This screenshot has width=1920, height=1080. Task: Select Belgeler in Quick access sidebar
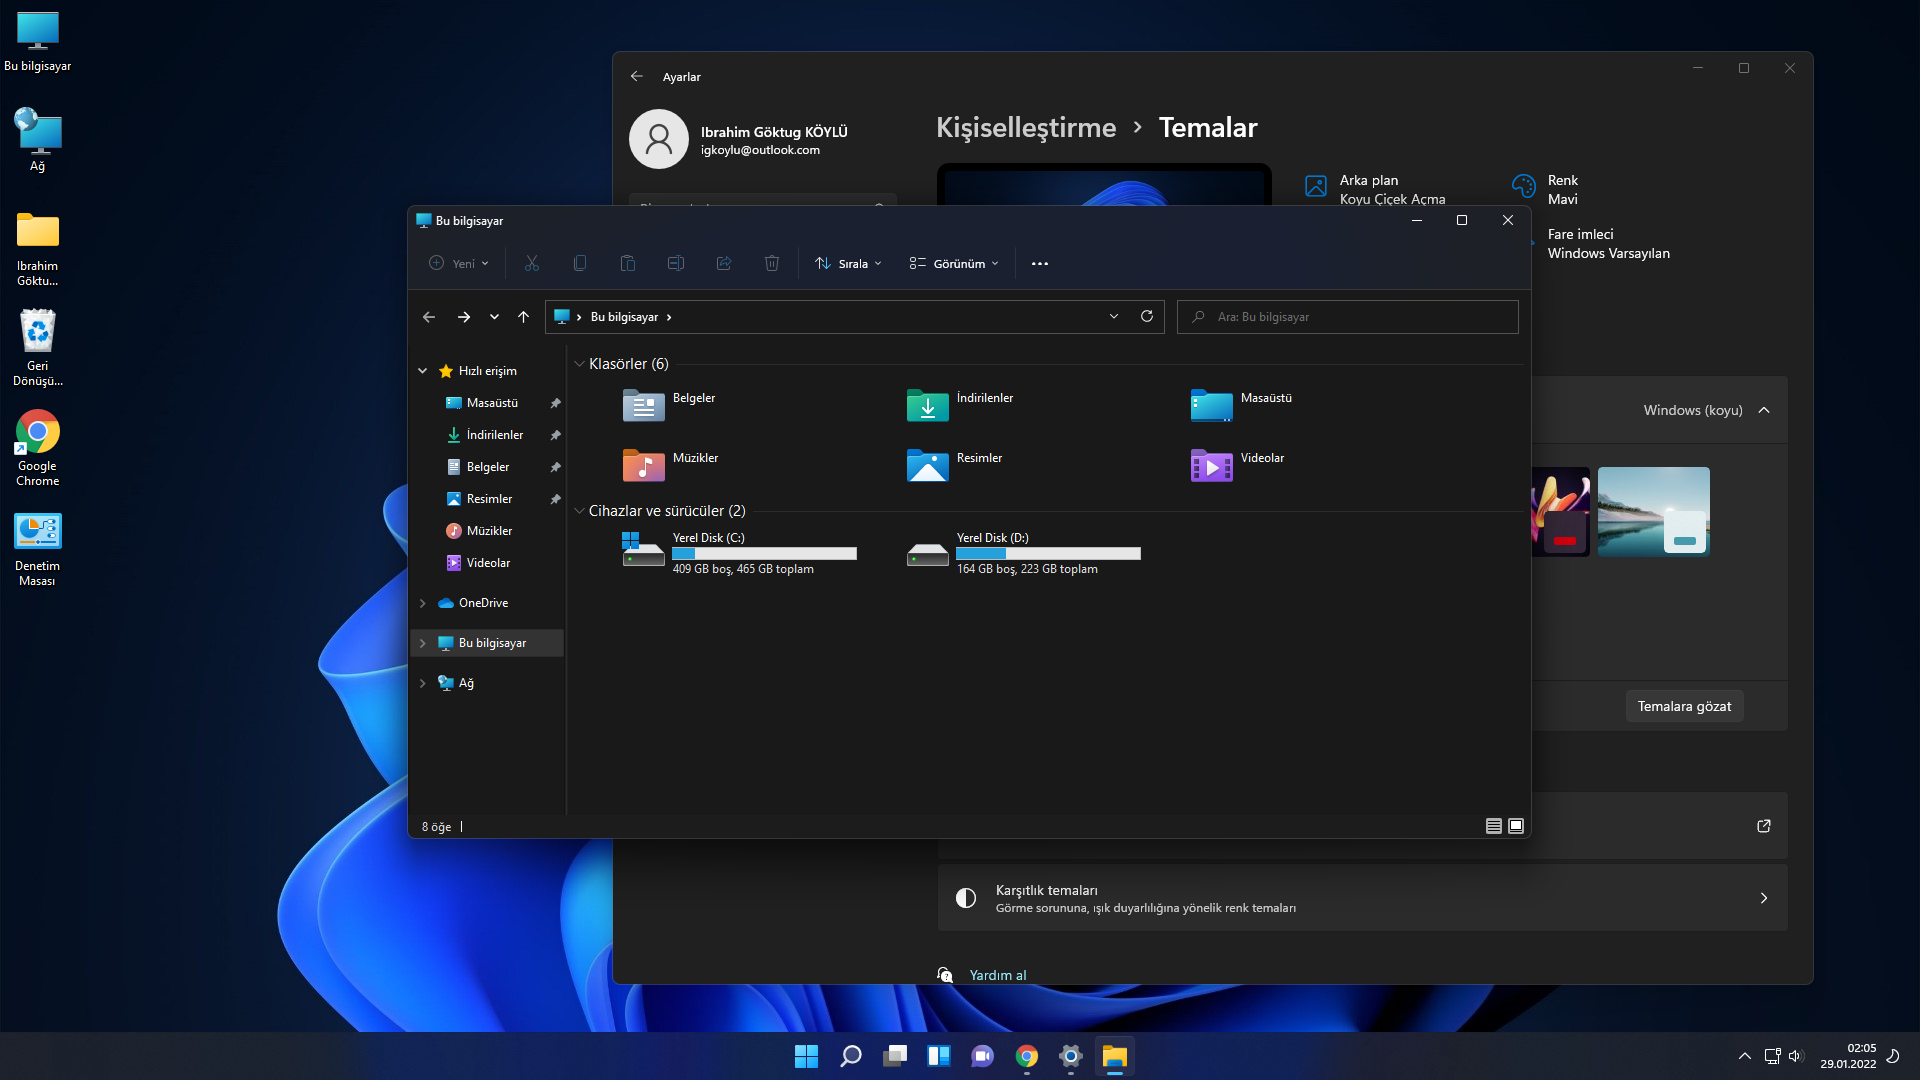(488, 467)
